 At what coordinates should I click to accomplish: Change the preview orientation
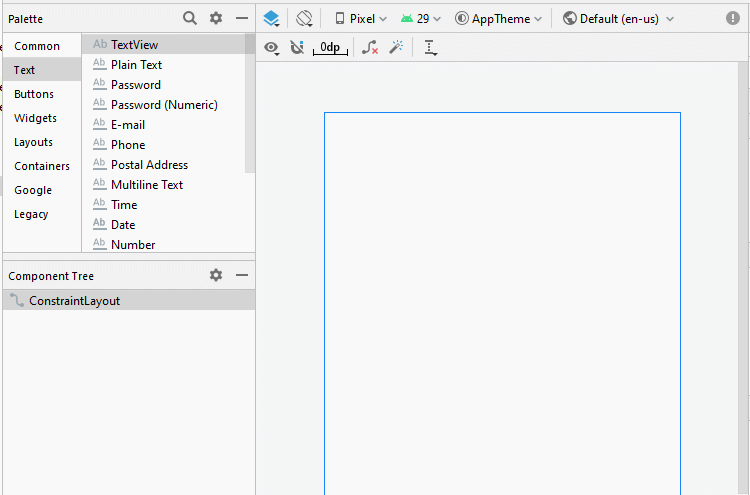point(304,19)
